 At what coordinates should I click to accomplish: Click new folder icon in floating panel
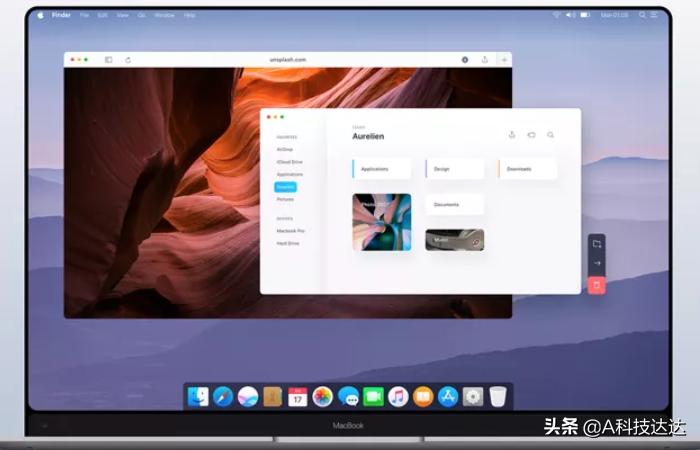(597, 244)
